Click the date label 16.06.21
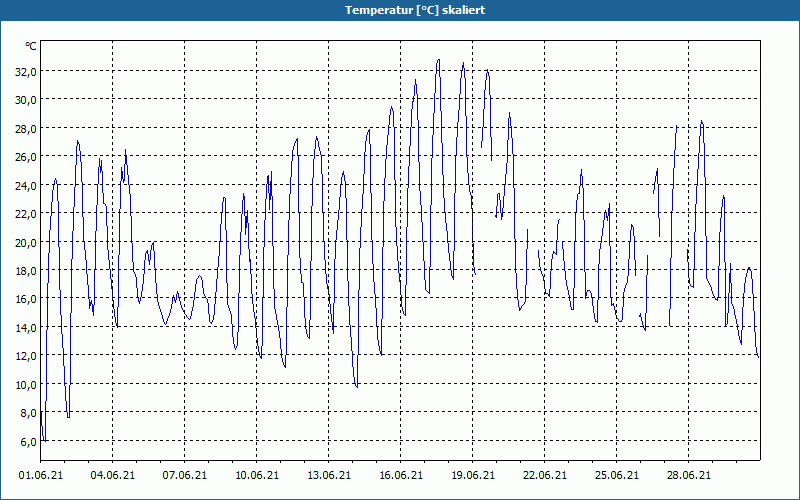 (x=401, y=476)
